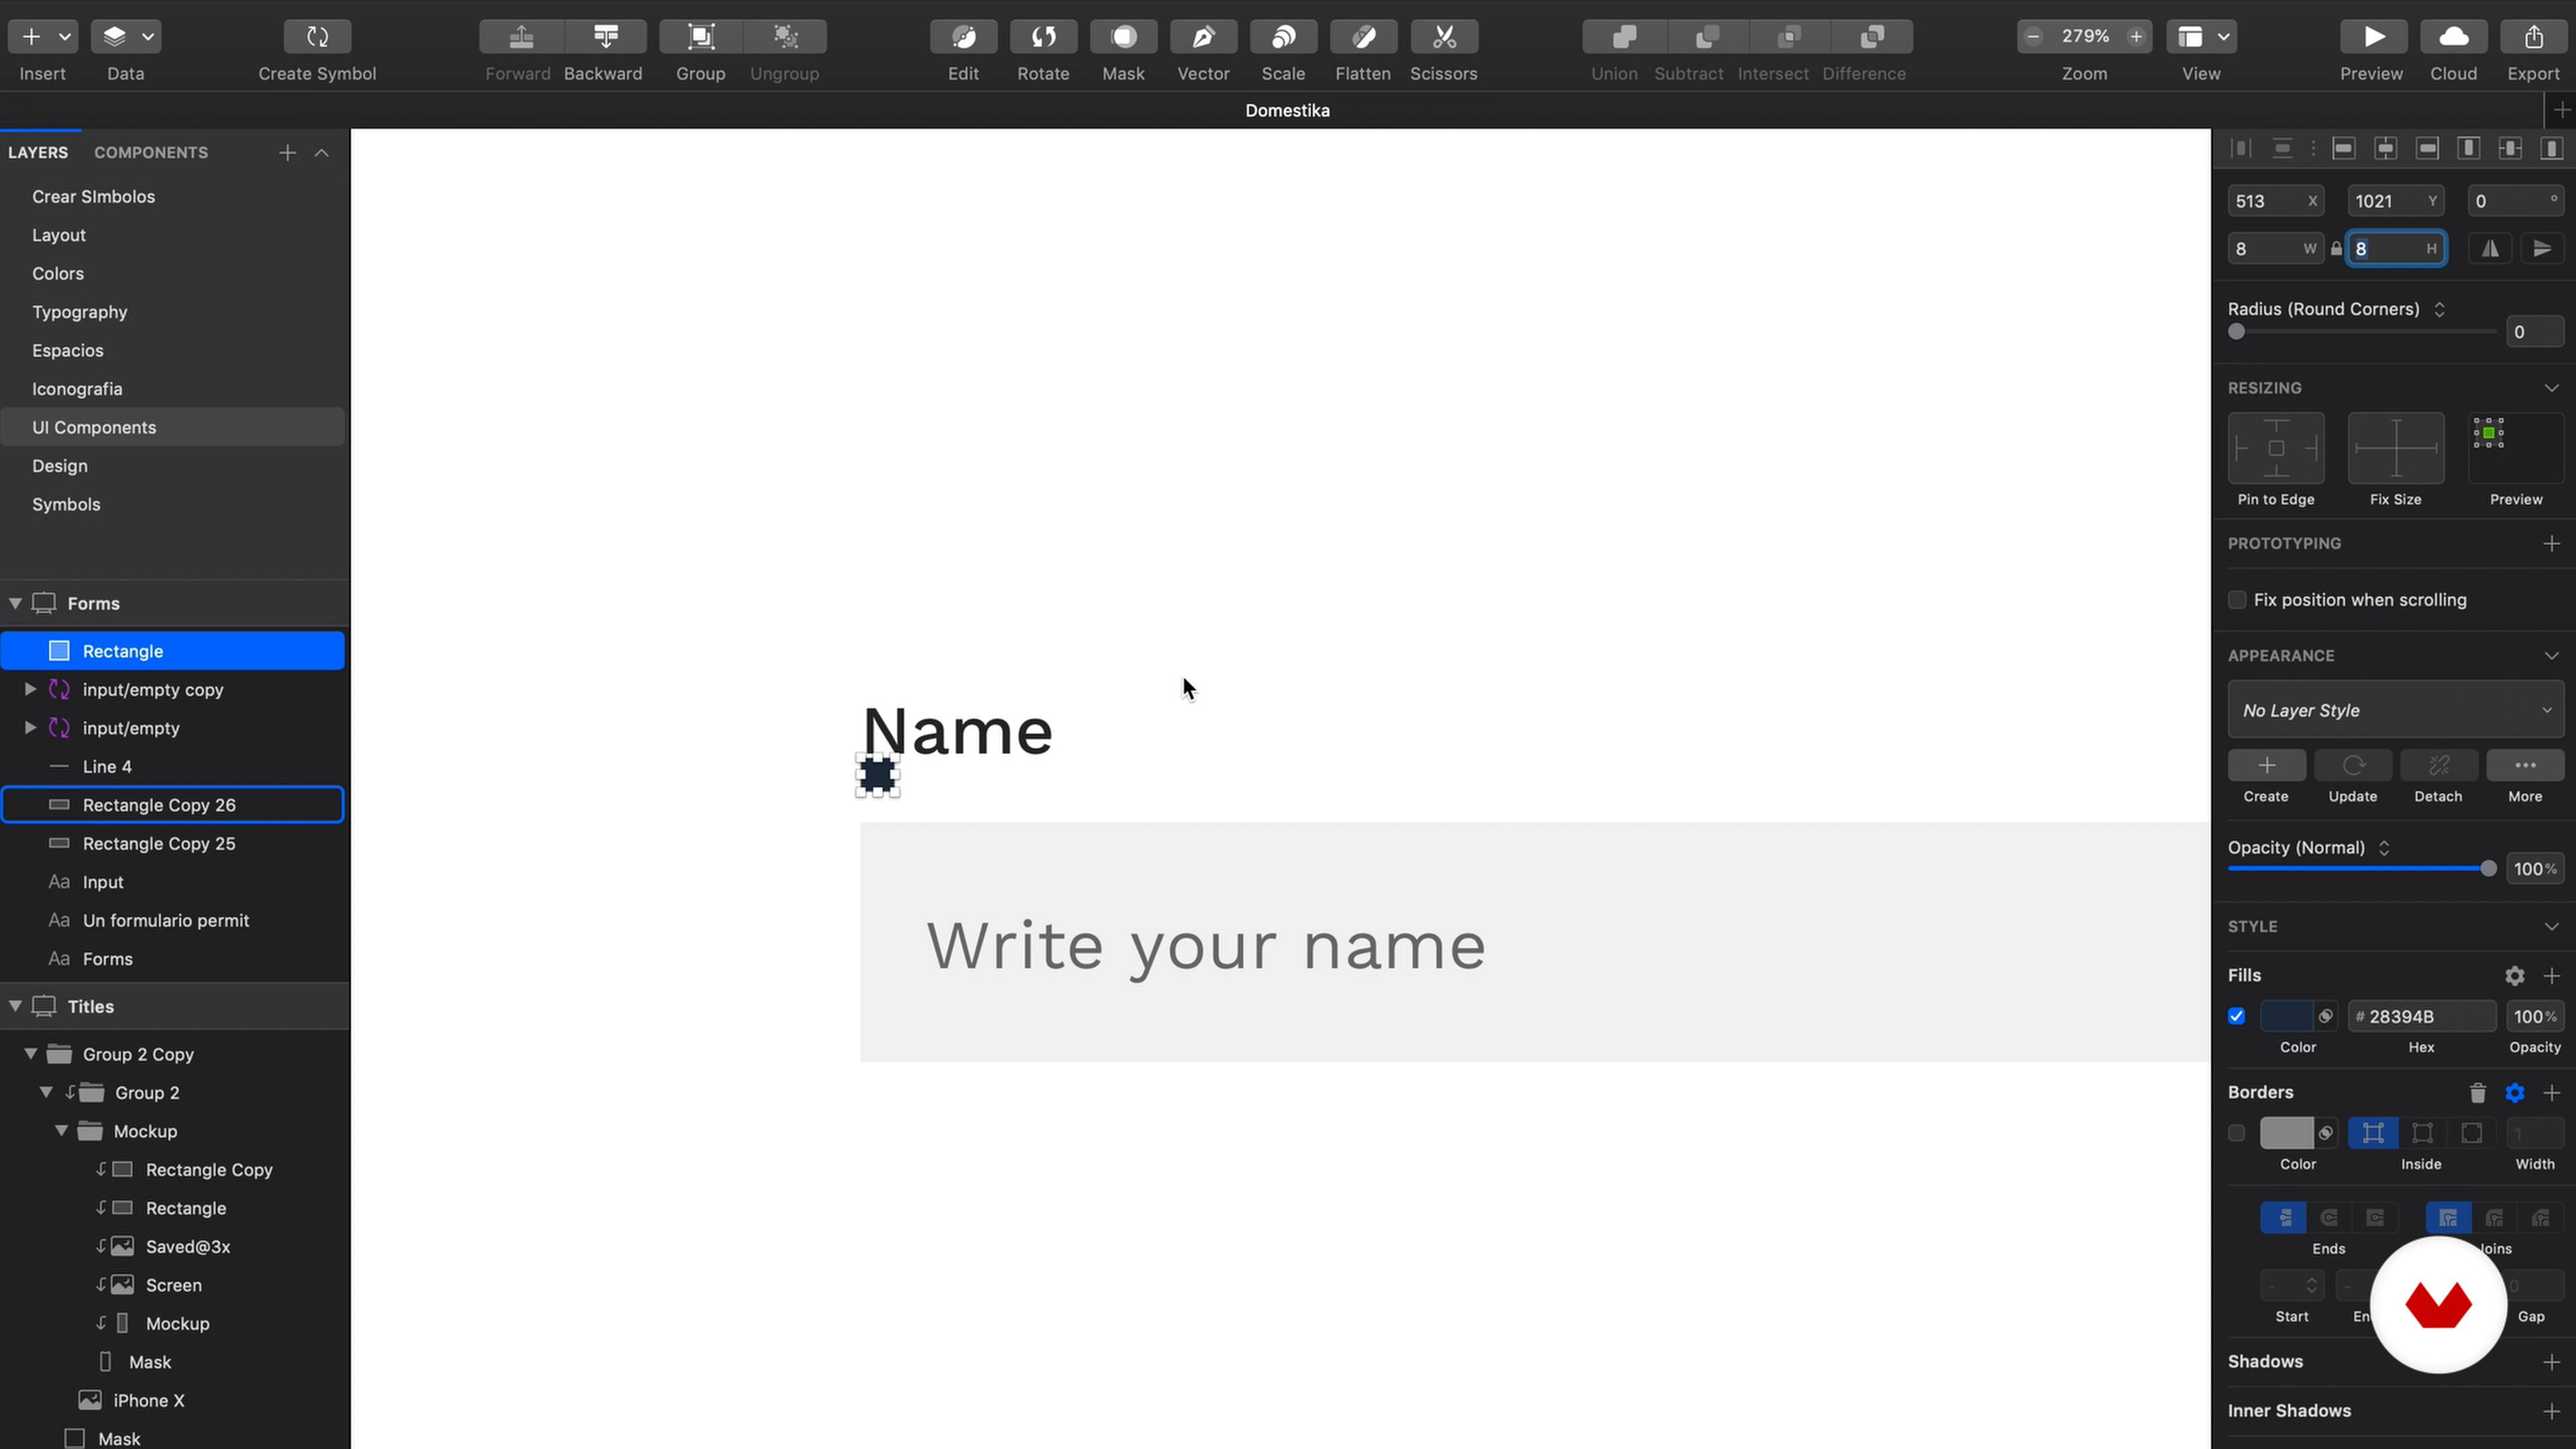Group the selected layers

click(700, 37)
